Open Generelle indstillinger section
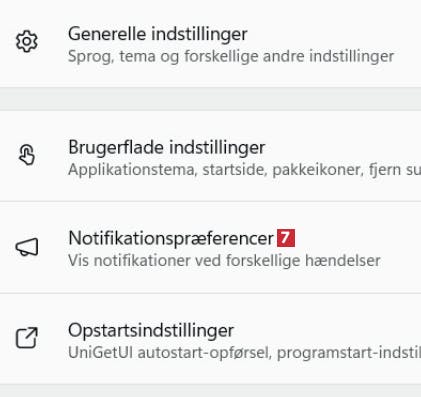The image size is (421, 397). click(x=210, y=43)
